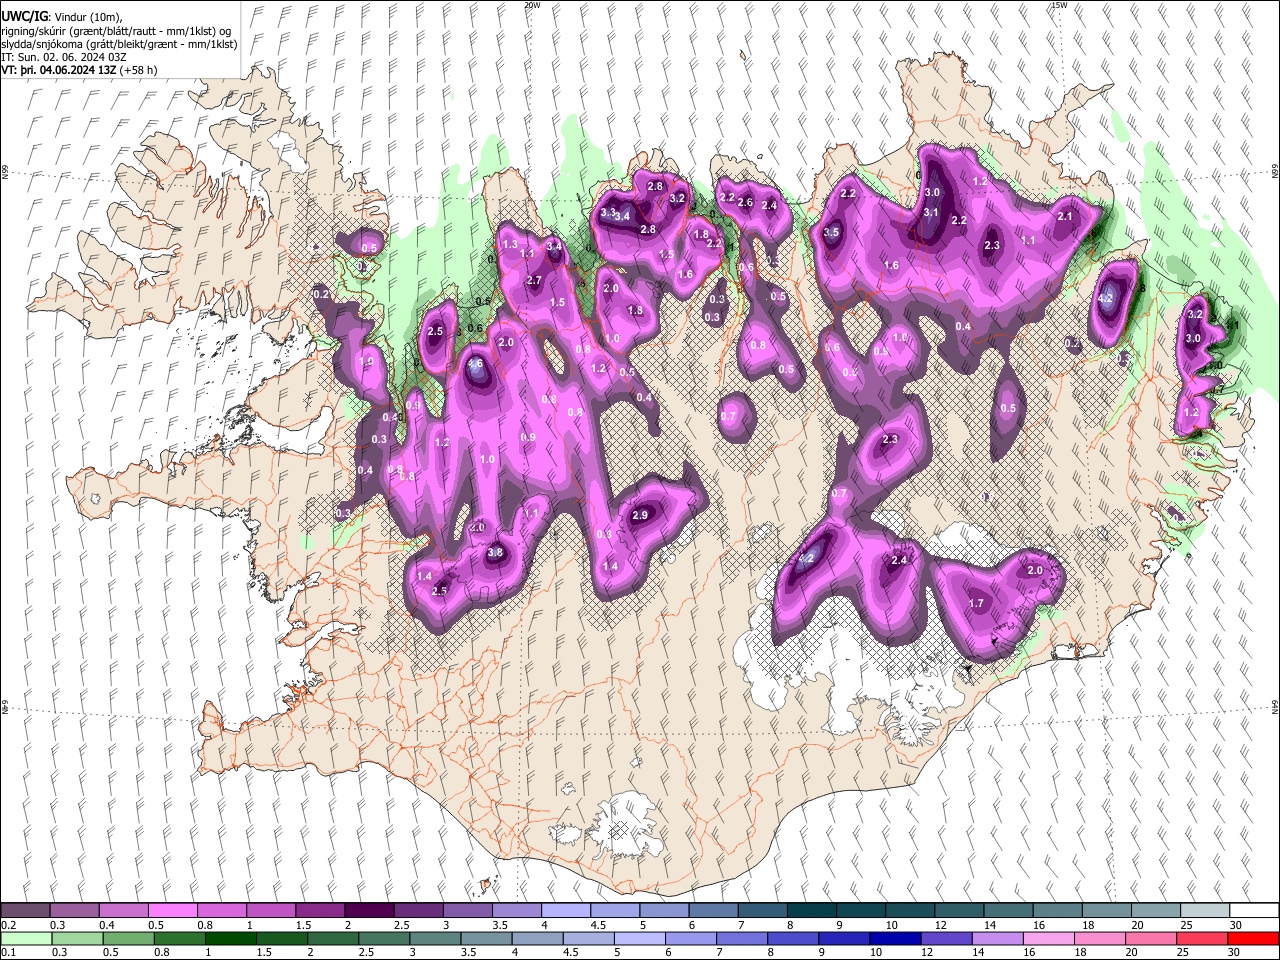Image resolution: width=1280 pixels, height=960 pixels.
Task: Select the 2.6 precipitation value on the map
Action: click(745, 202)
